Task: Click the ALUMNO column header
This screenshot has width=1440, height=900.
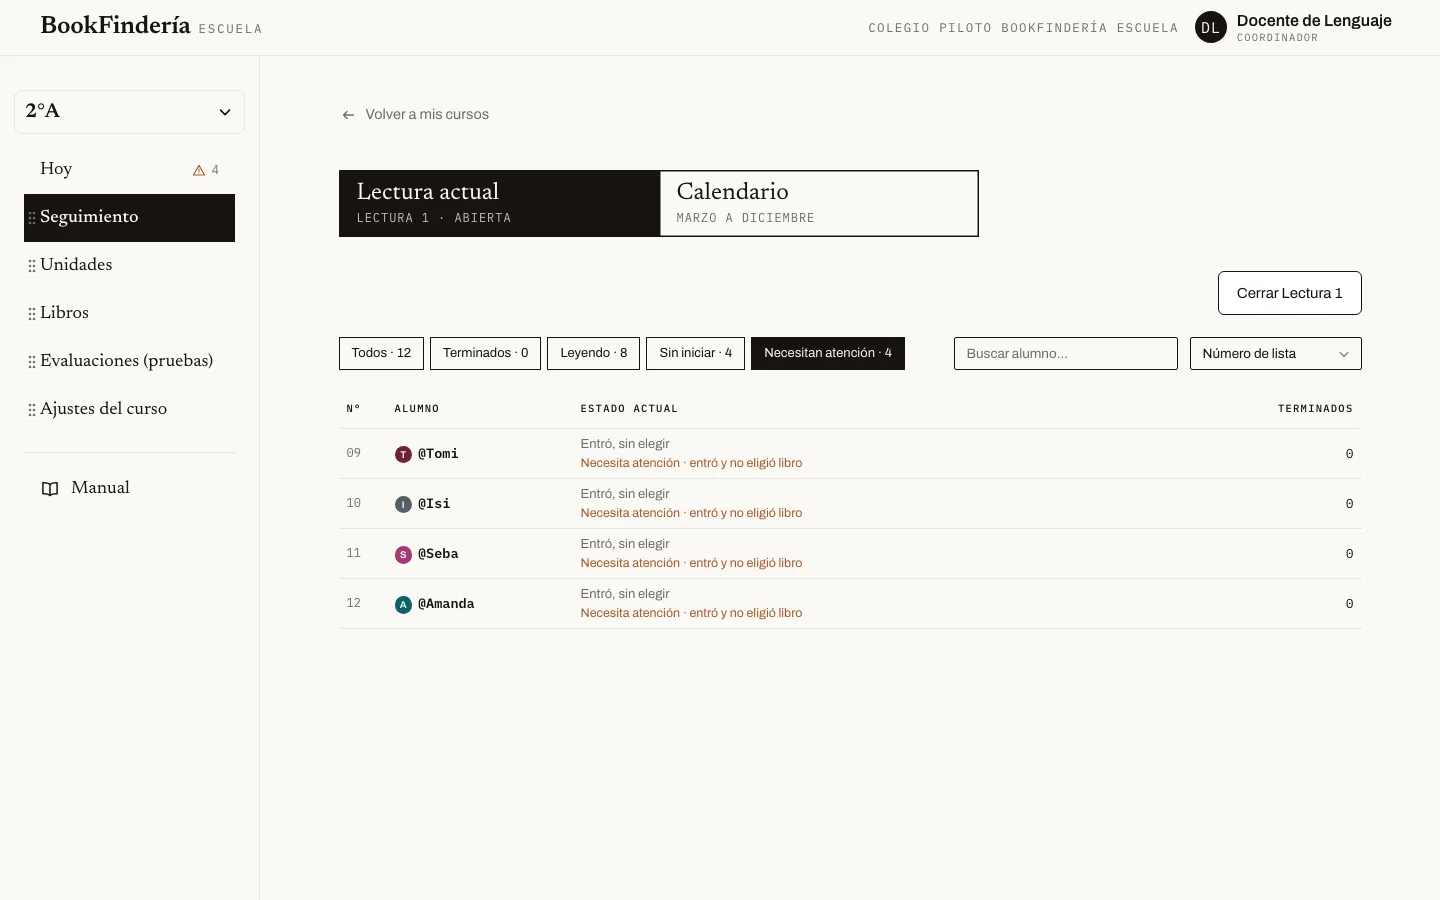Action: tap(417, 409)
